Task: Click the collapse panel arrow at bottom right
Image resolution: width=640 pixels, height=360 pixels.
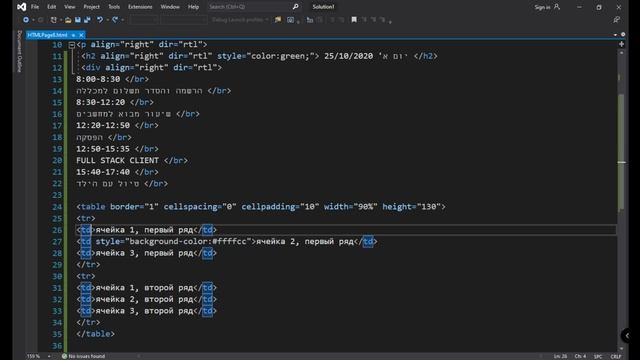Action: tap(627, 336)
